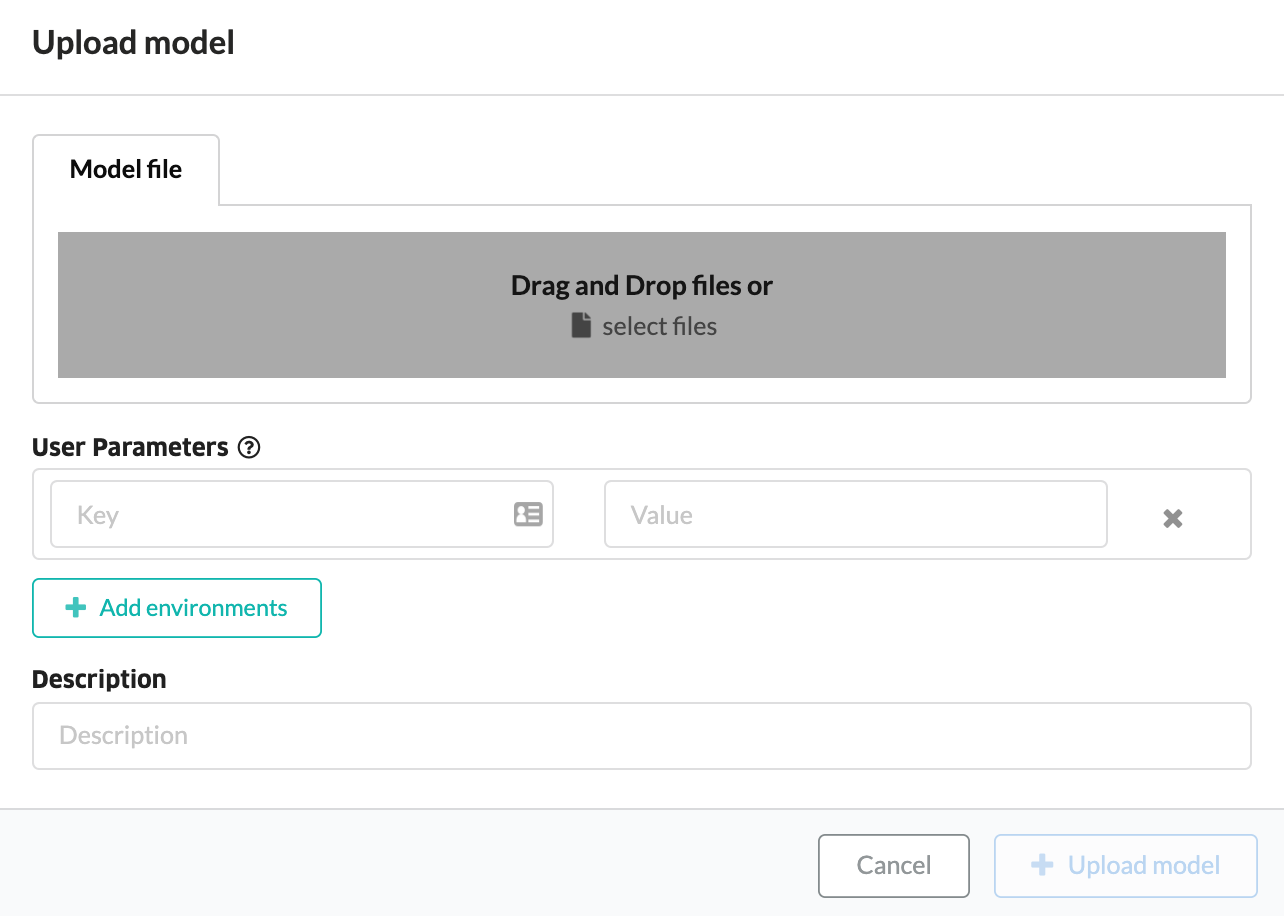Viewport: 1284px width, 916px height.
Task: Focus the Description input field
Action: [x=642, y=736]
